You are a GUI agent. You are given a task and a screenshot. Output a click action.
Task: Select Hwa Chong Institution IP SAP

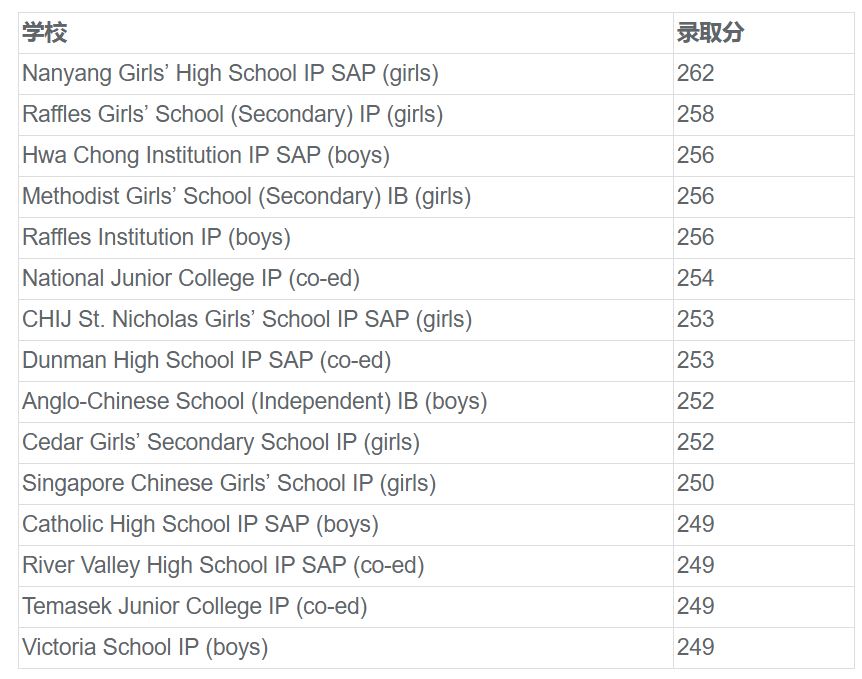click(x=206, y=156)
